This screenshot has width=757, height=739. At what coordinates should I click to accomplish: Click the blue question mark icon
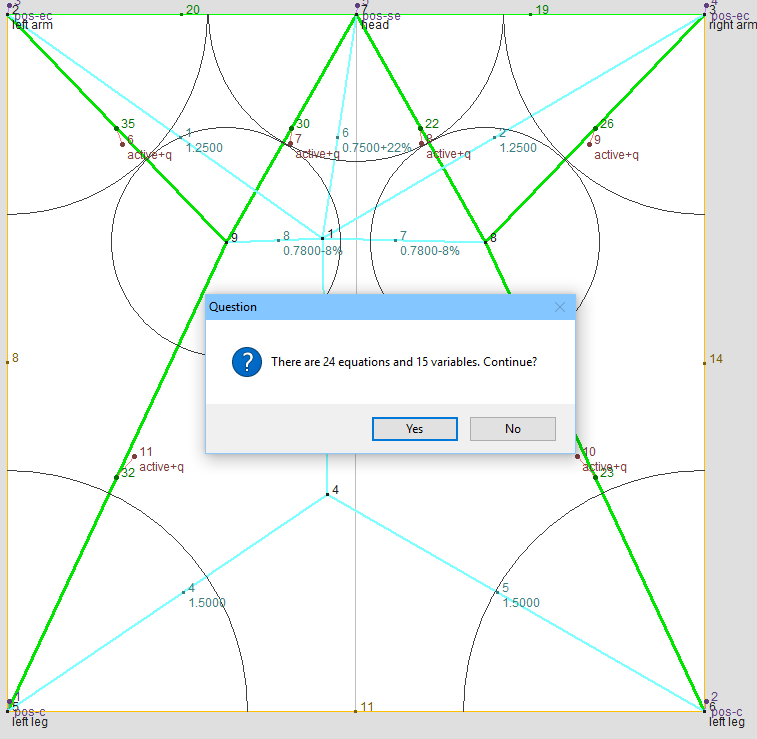247,362
